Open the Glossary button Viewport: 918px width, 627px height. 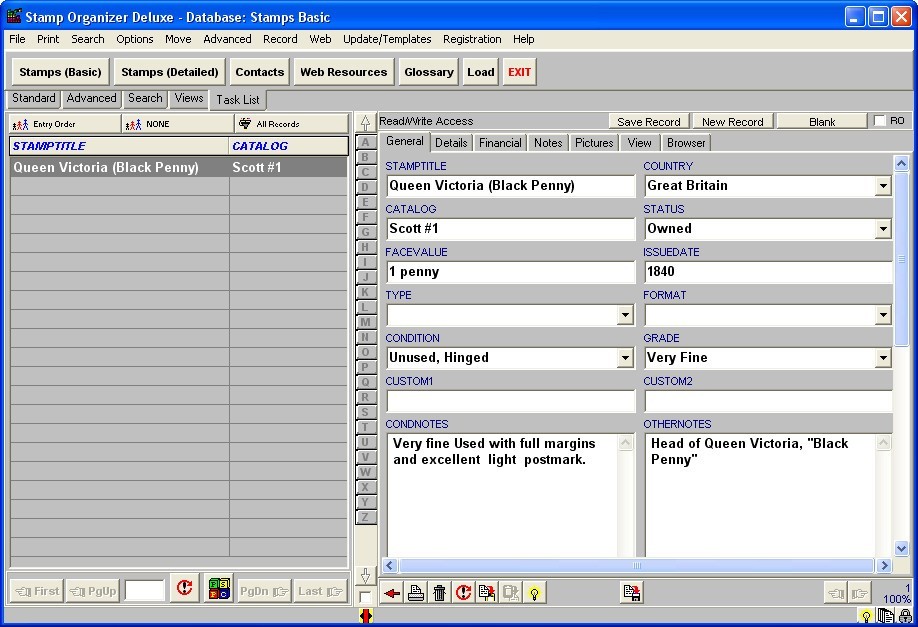pos(429,72)
